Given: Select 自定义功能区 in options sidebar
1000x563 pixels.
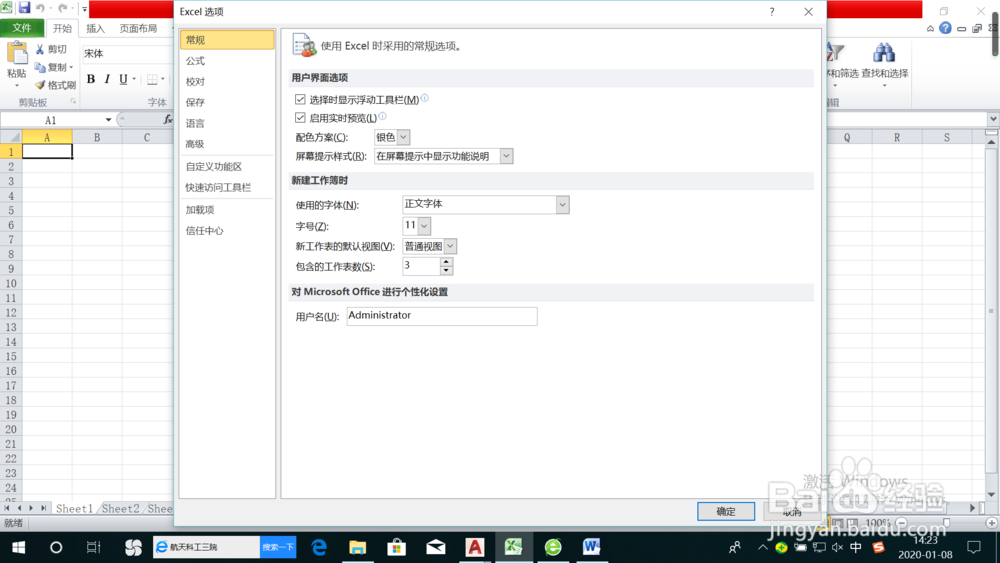Looking at the screenshot, I should coord(227,167).
